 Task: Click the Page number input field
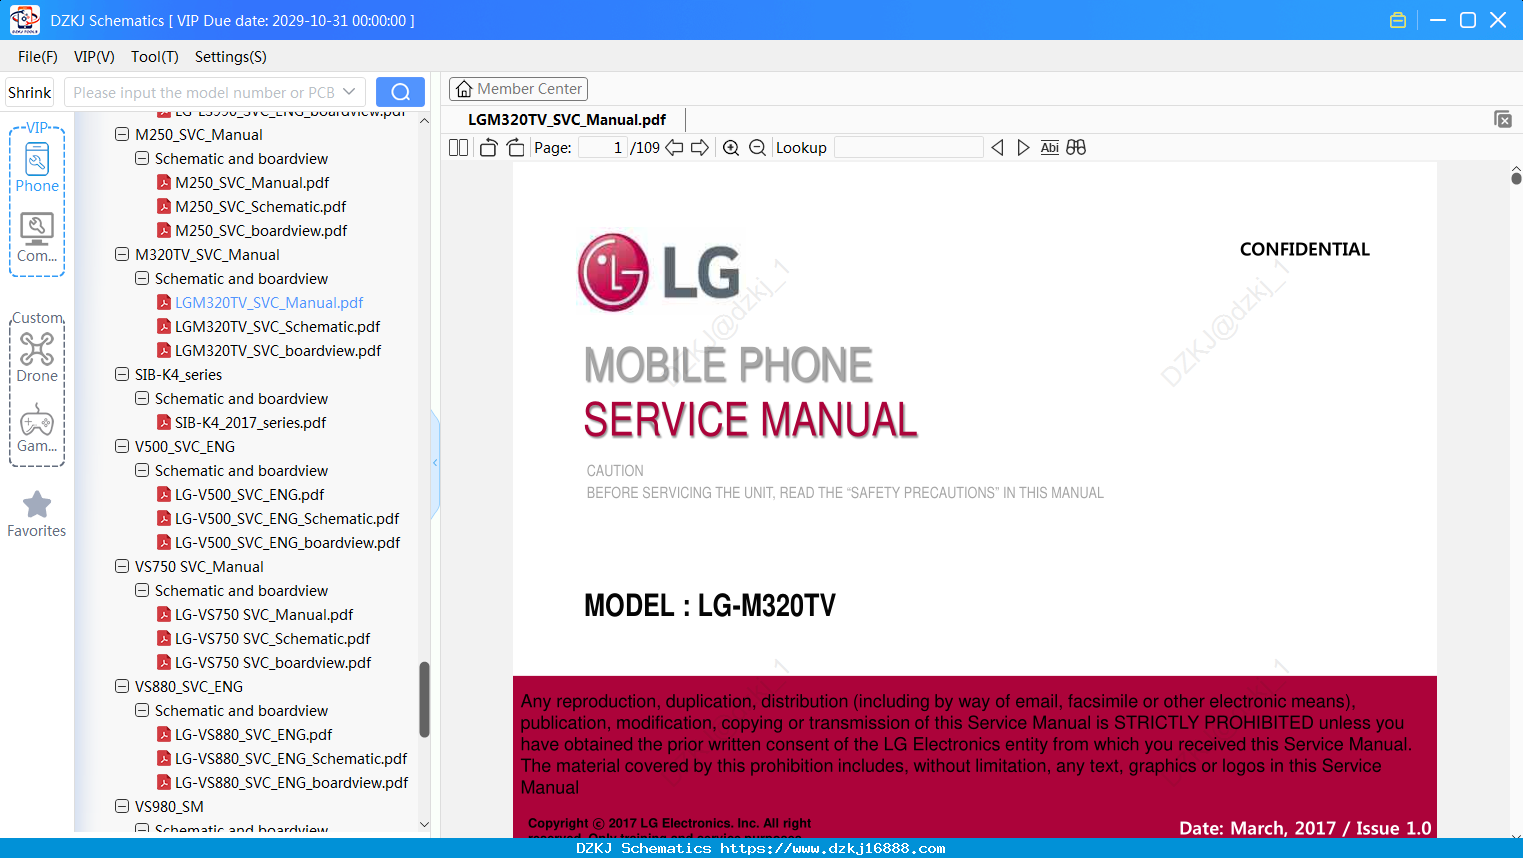click(603, 148)
